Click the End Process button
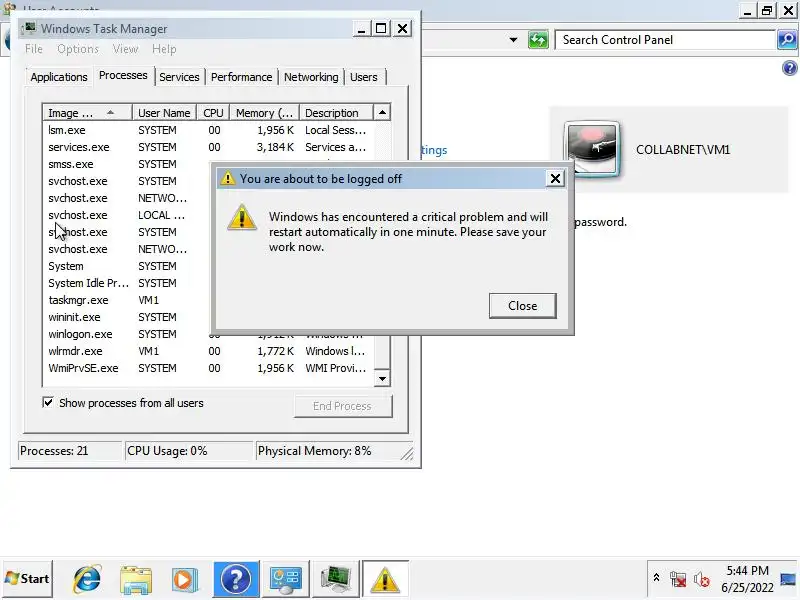Screen dimensions: 800x600 [x=343, y=406]
